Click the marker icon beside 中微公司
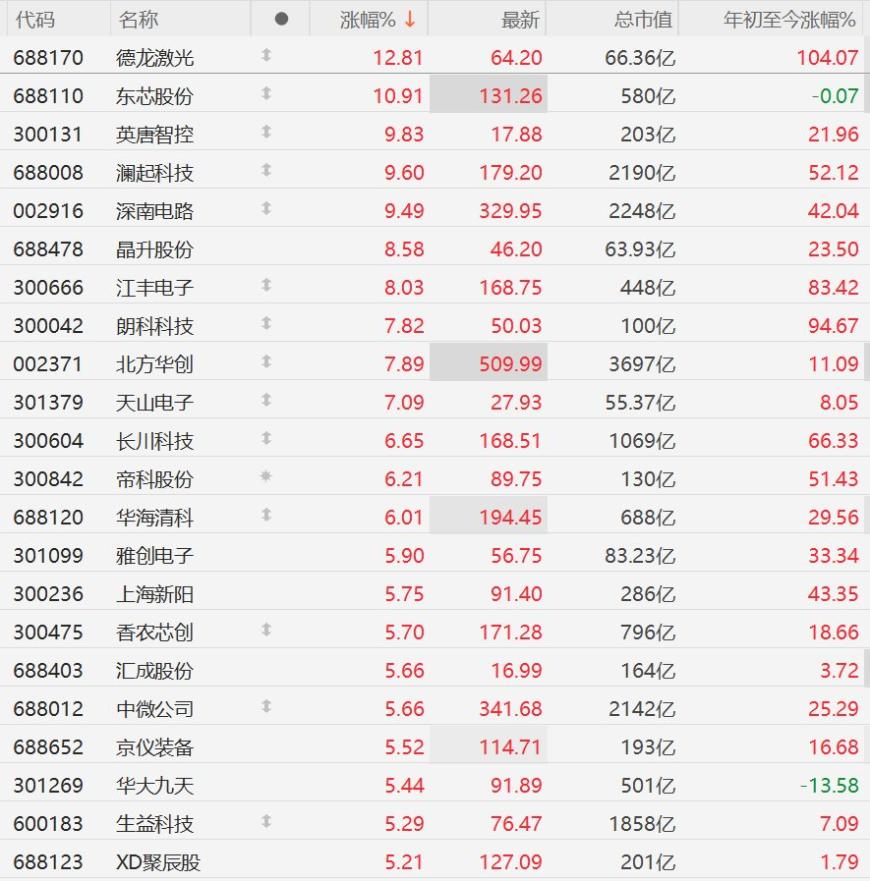Viewport: 870px width, 881px height. pos(266,708)
